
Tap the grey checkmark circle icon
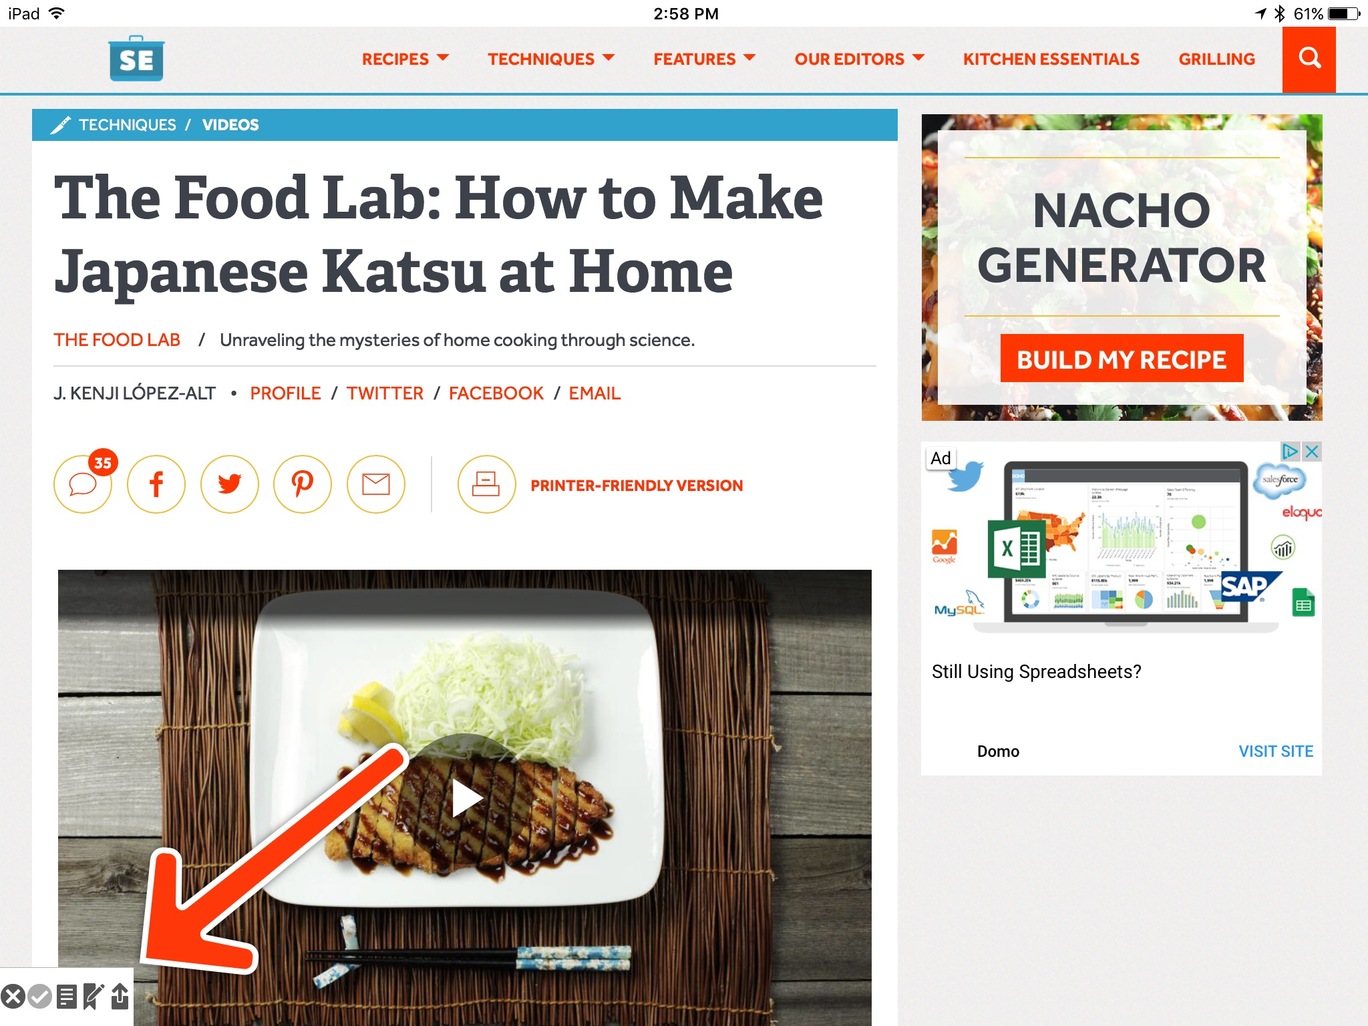click(40, 996)
